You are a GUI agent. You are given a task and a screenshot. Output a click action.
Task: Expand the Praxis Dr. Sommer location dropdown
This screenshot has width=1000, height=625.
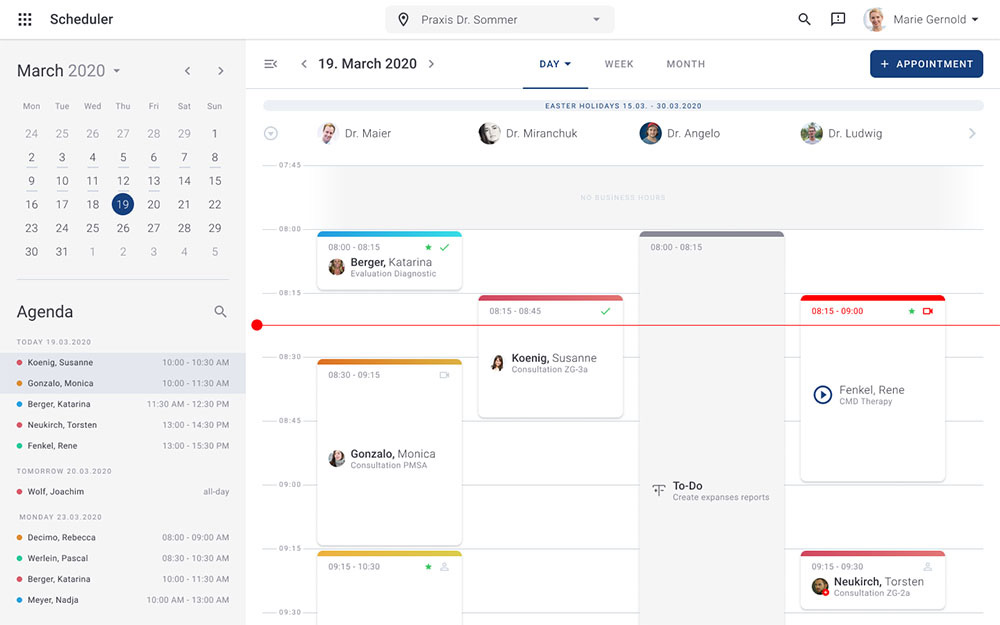(597, 20)
